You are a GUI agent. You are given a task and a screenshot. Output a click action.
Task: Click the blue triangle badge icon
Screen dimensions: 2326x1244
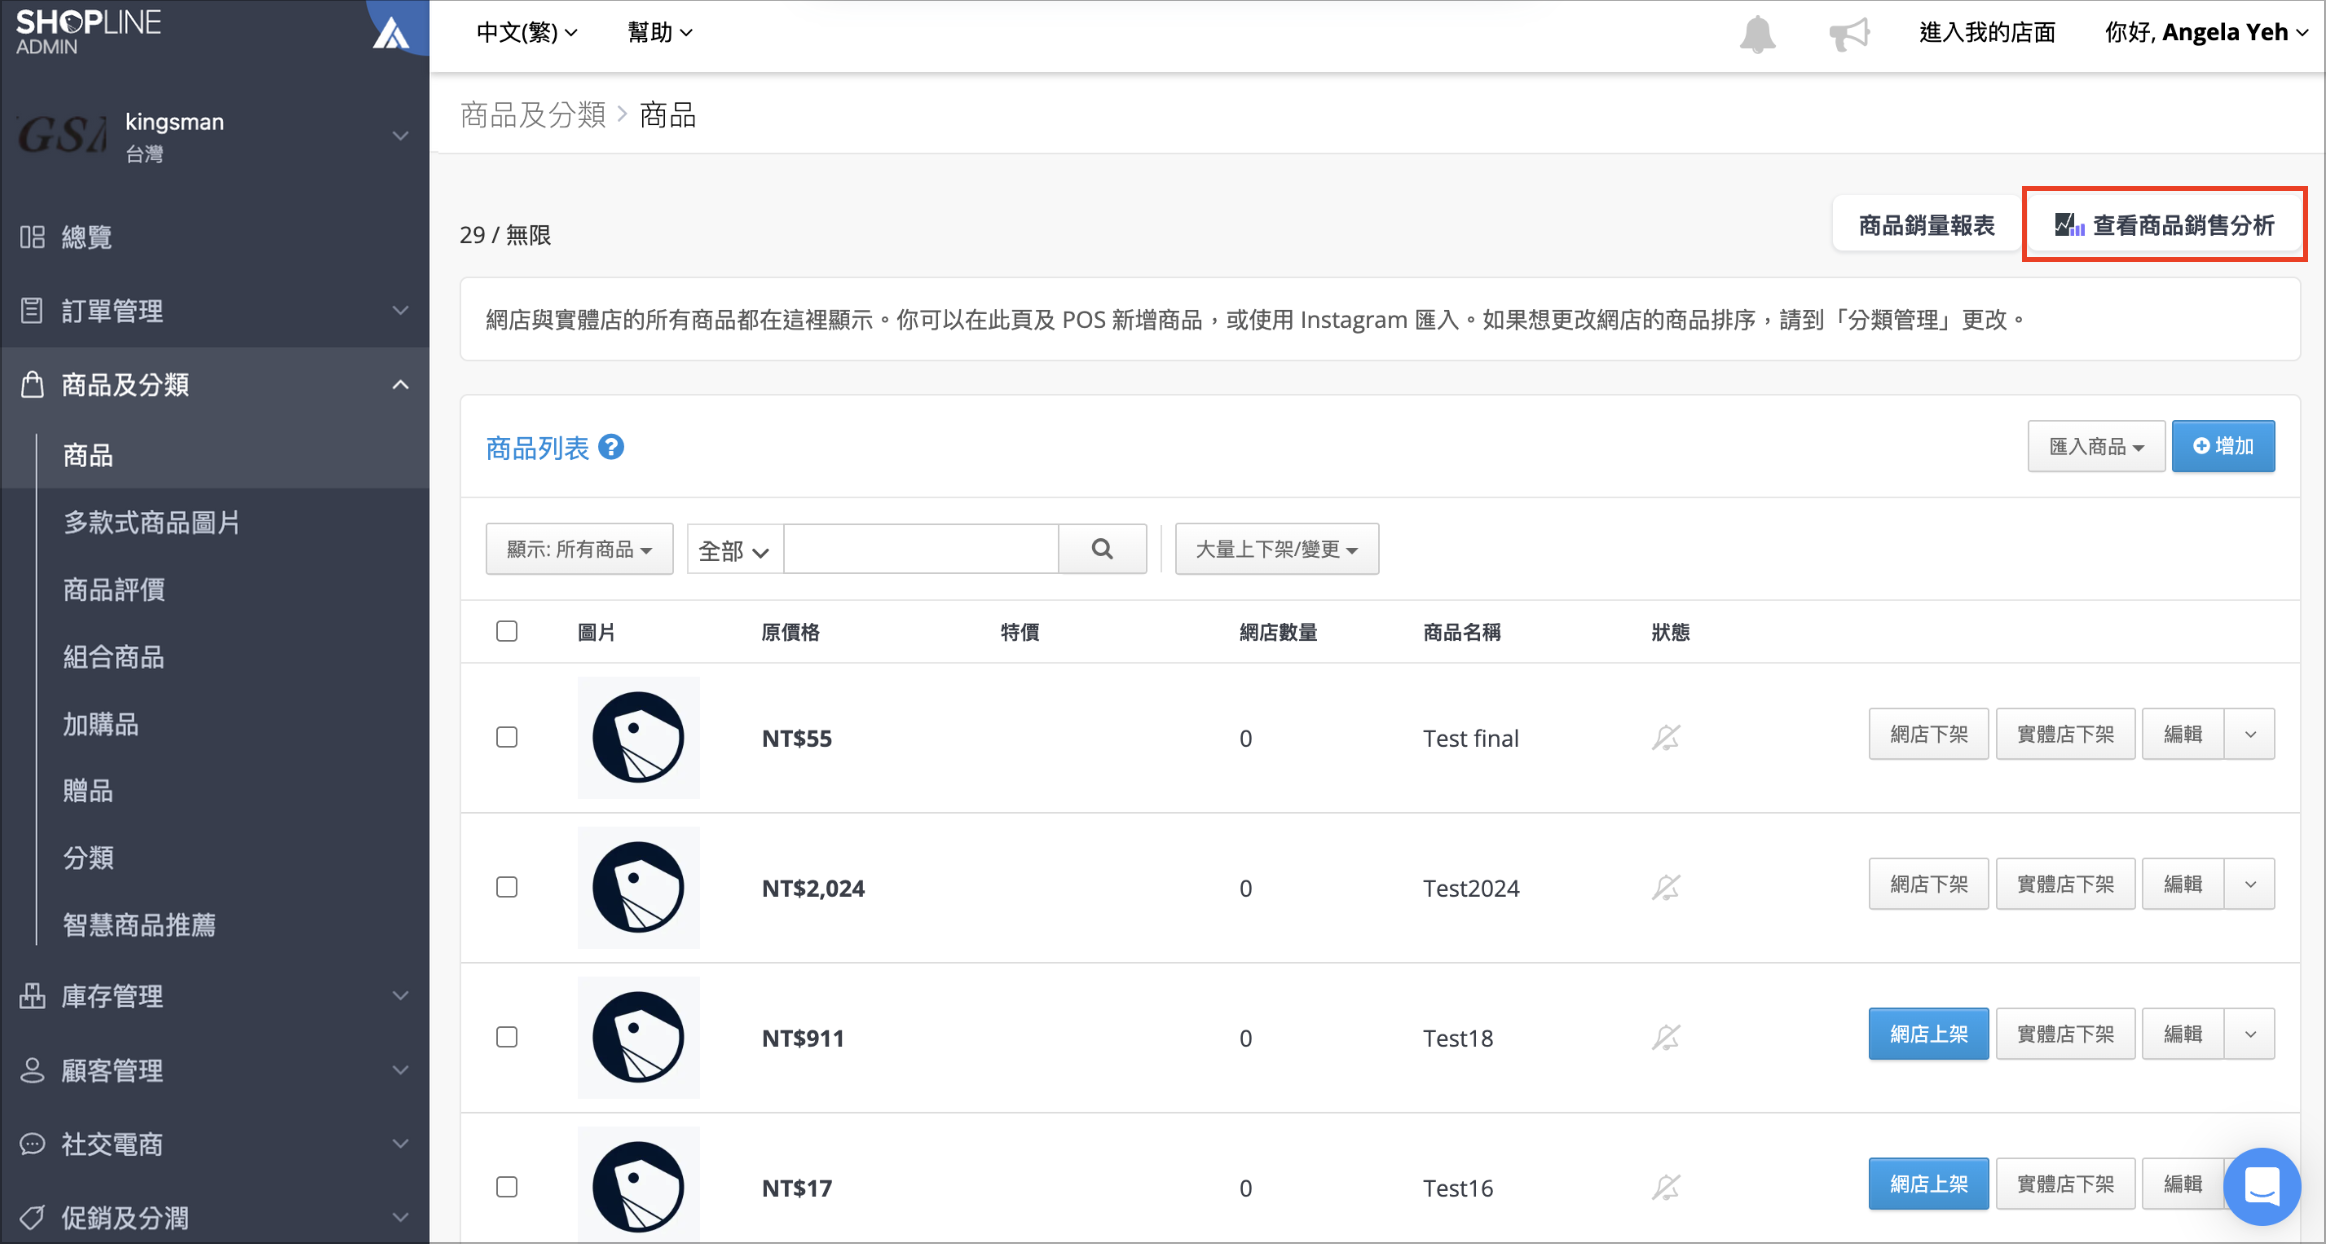392,34
